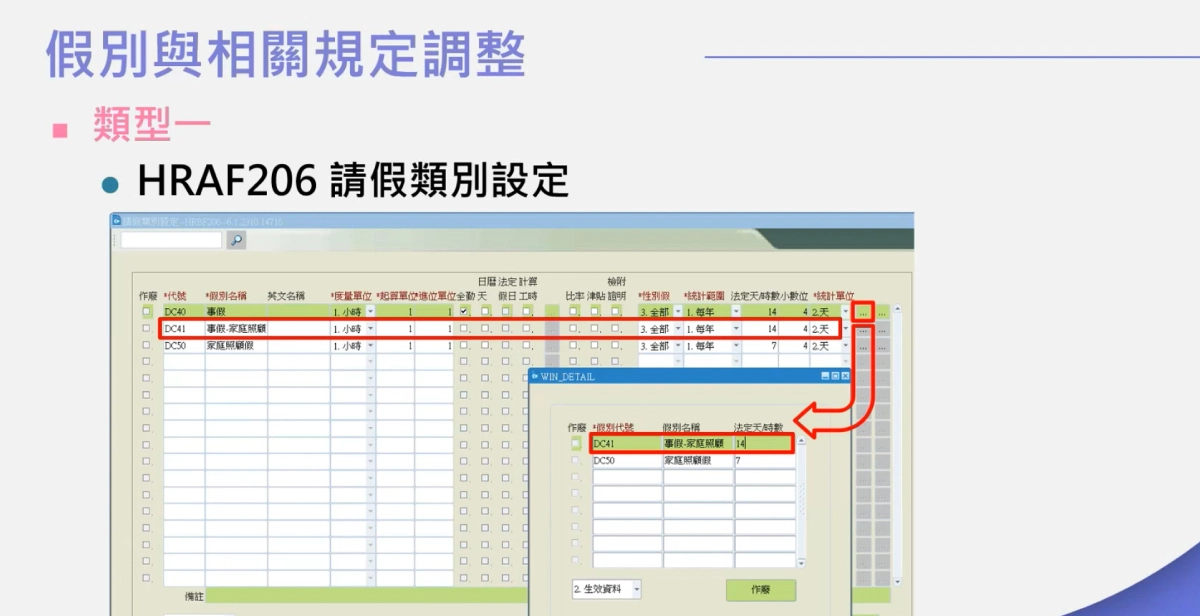Maximize the WIN_DETAIL popup window
Screen dimensions: 1200x616
(x=835, y=376)
